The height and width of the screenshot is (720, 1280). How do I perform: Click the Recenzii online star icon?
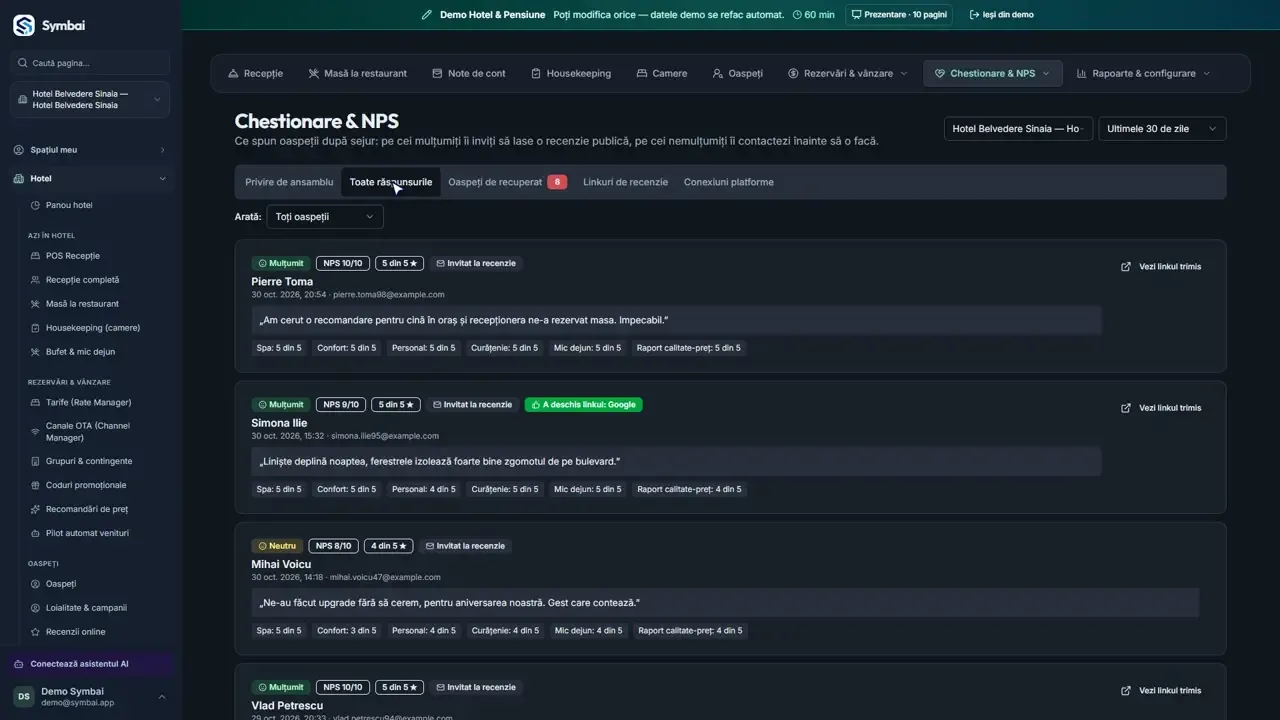[36, 632]
